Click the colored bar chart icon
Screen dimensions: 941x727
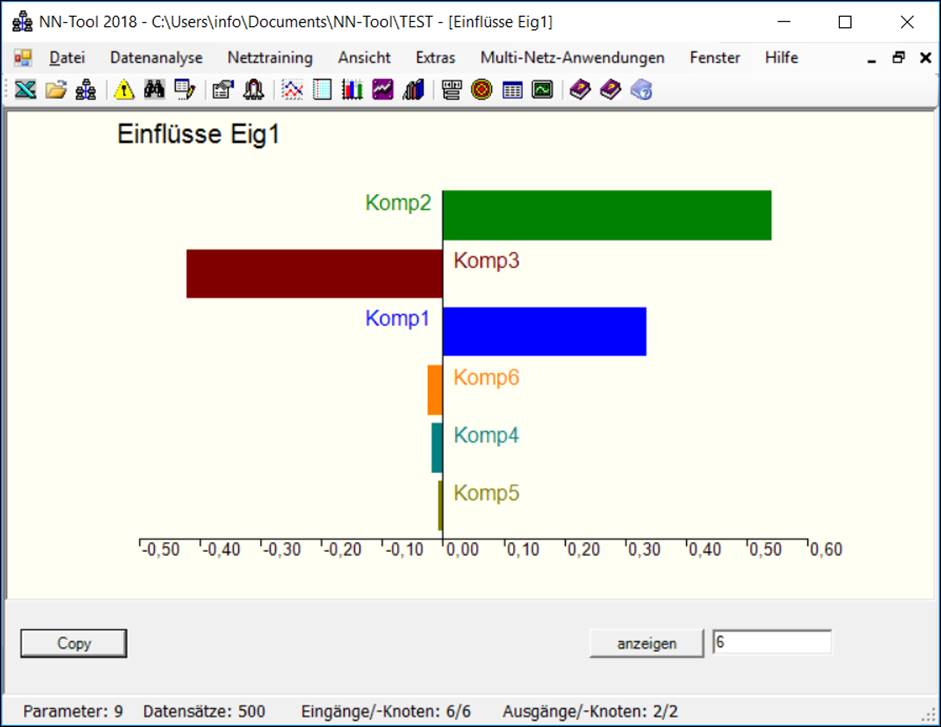click(352, 90)
